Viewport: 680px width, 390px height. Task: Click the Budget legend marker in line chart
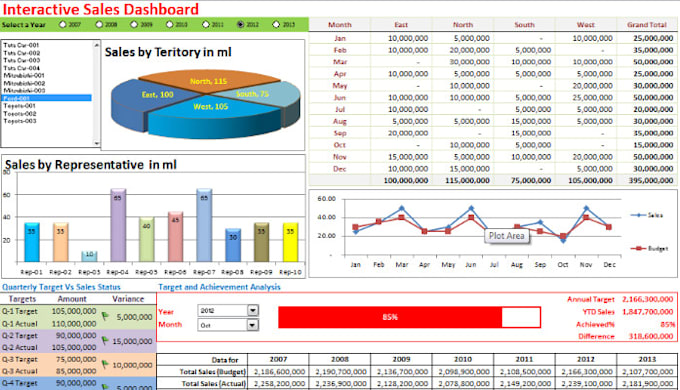point(638,249)
